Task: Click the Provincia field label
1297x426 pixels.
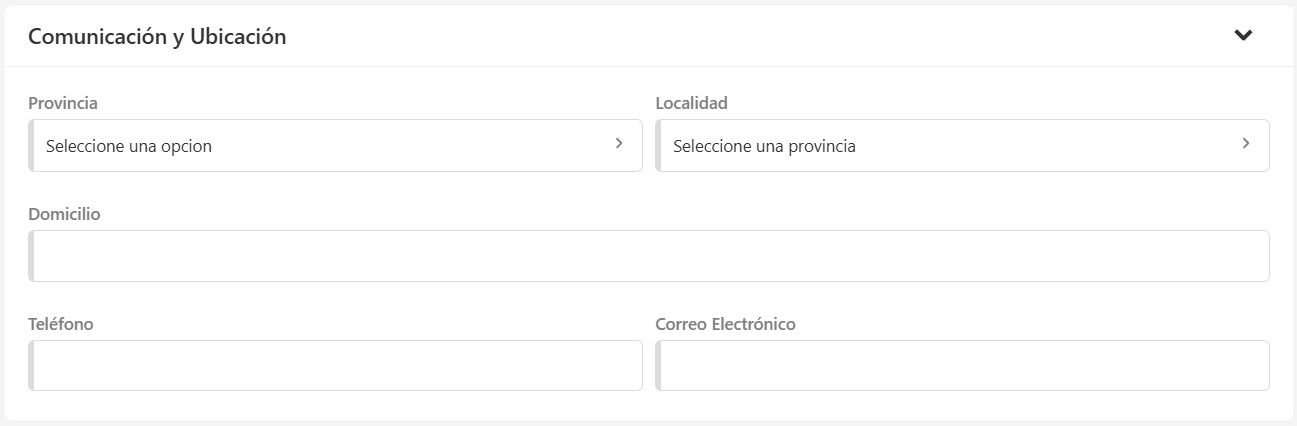Action: point(63,103)
